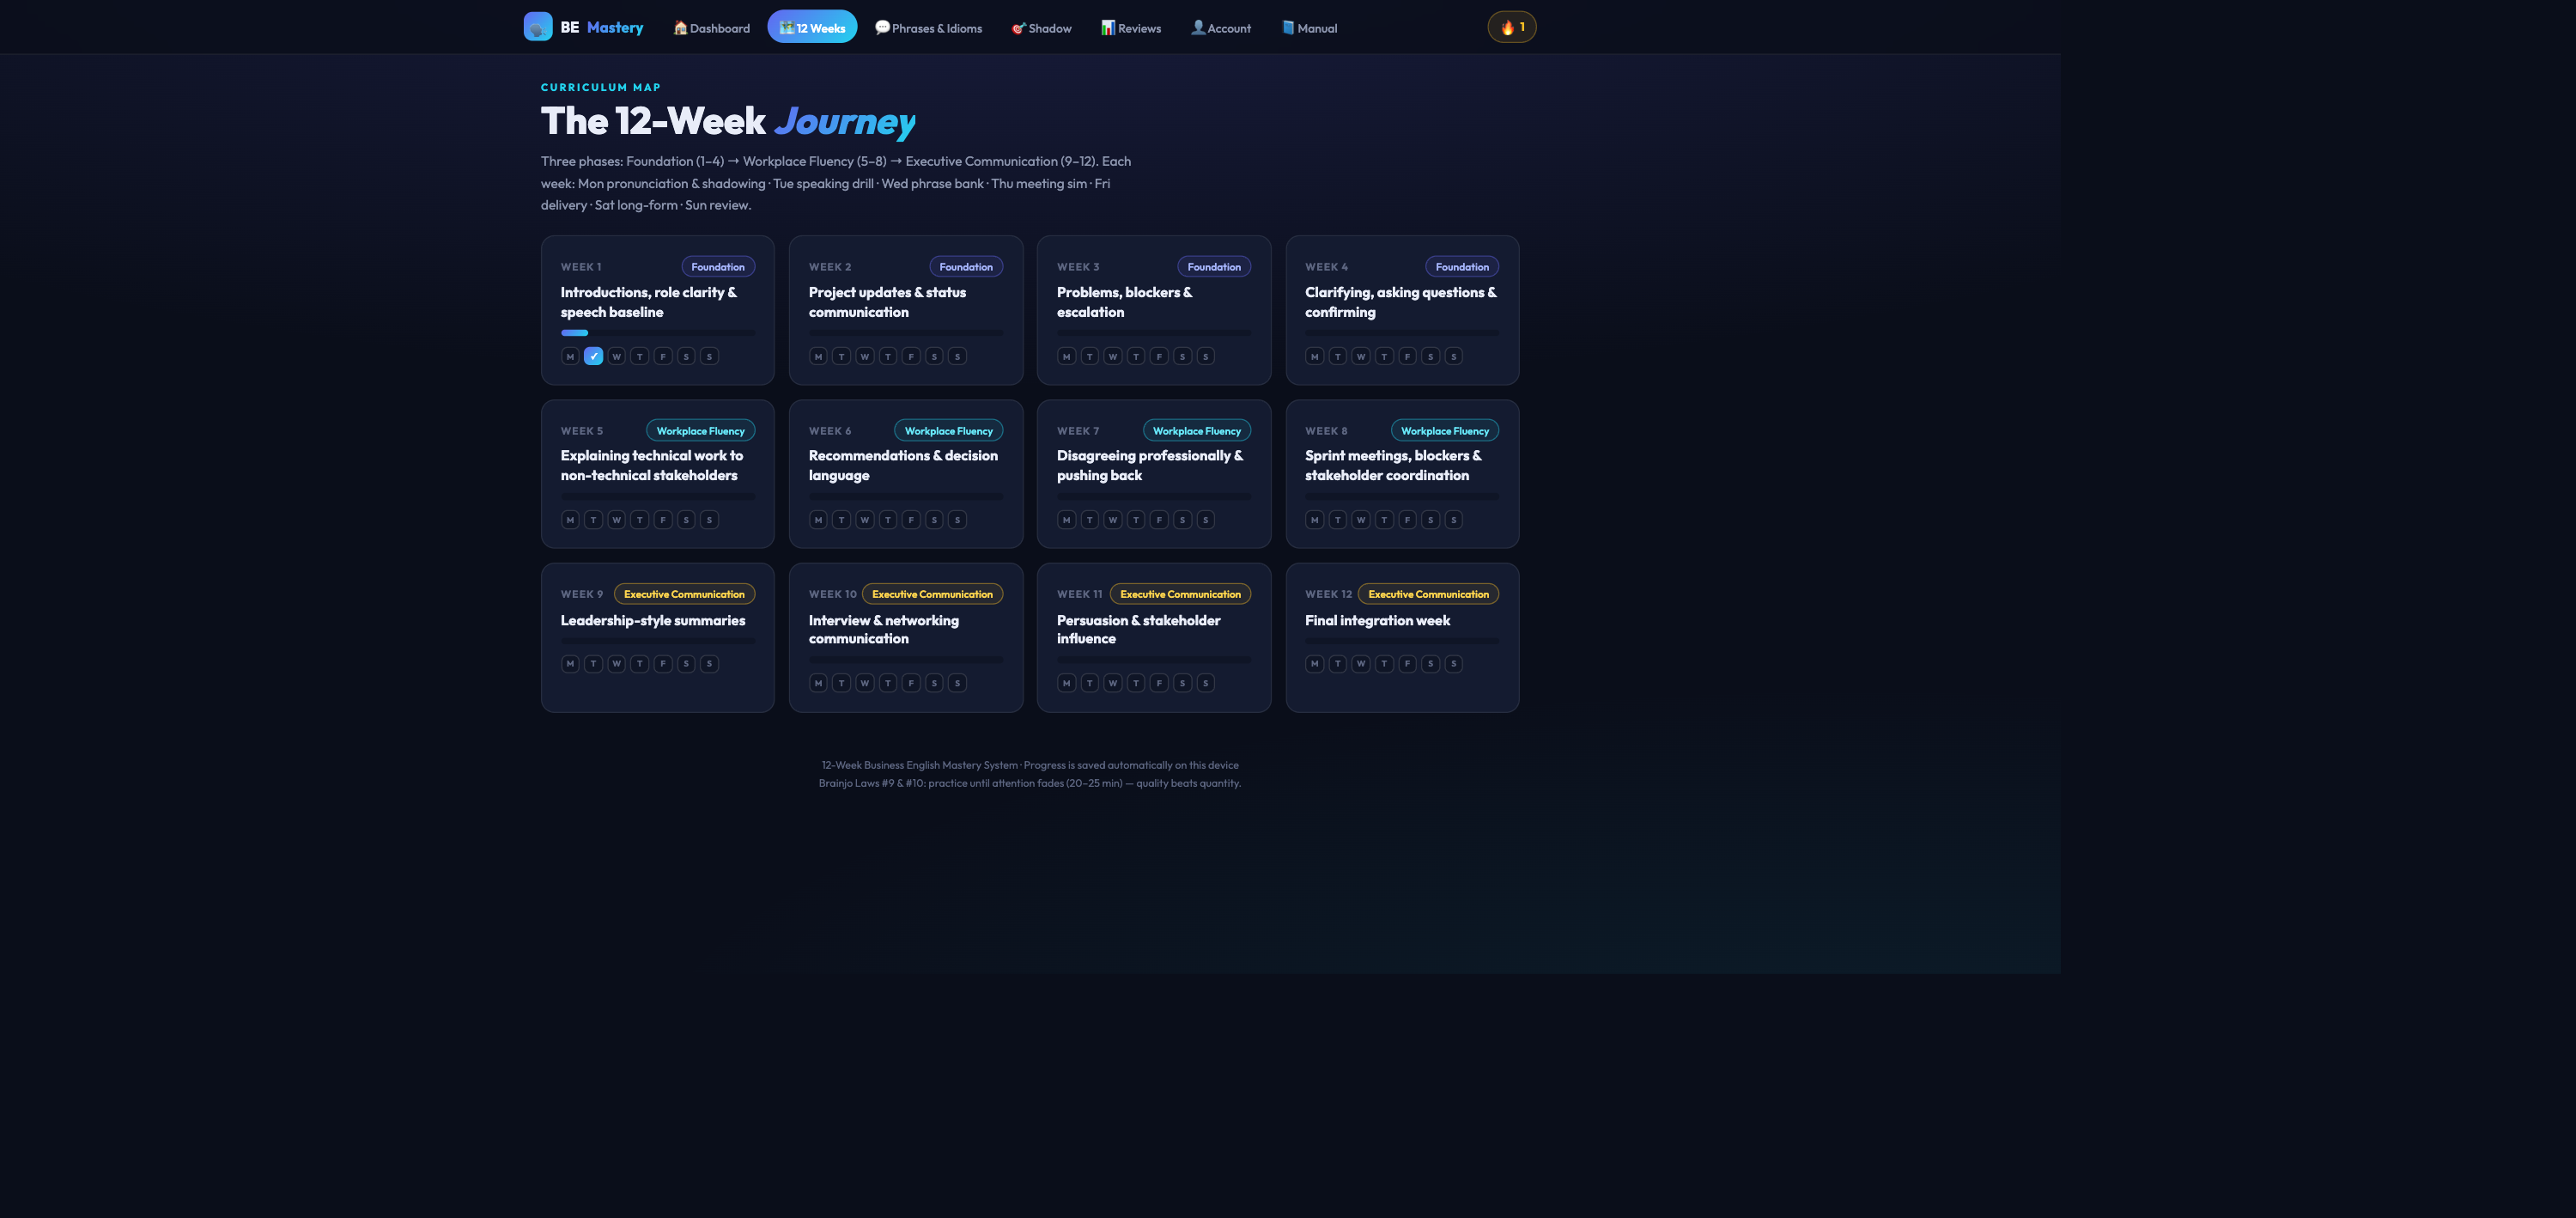The width and height of the screenshot is (2576, 1218).
Task: Select the 12 Weeks tab
Action: [812, 28]
